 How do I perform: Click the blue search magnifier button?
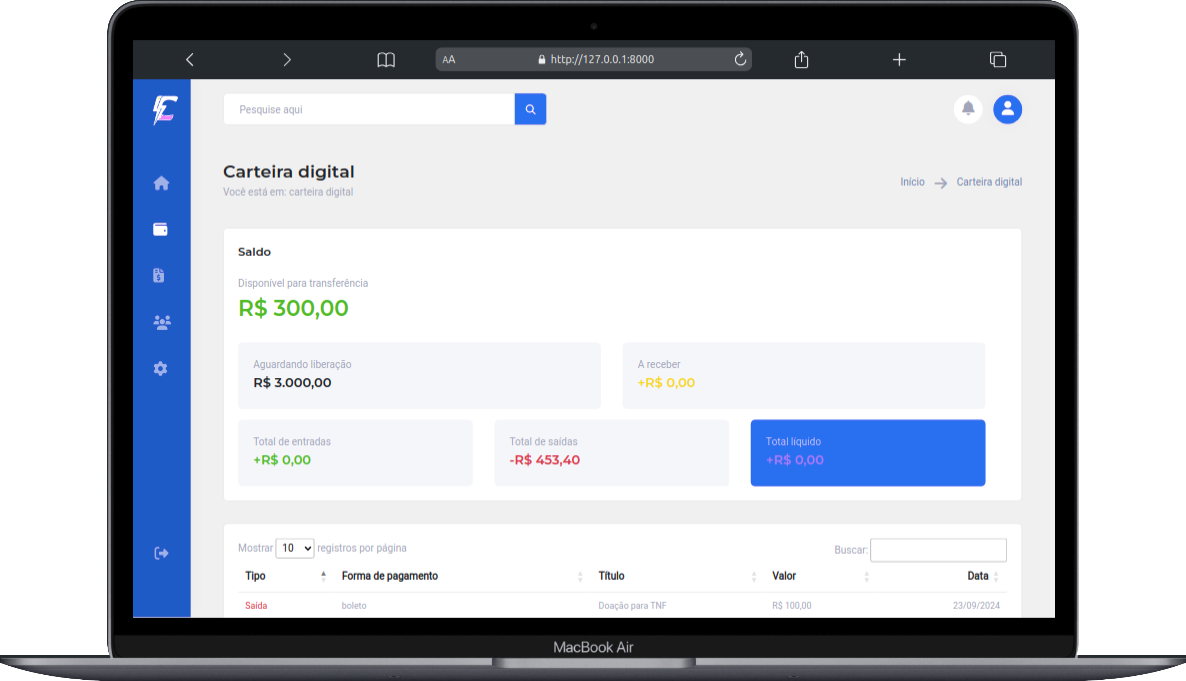(530, 109)
